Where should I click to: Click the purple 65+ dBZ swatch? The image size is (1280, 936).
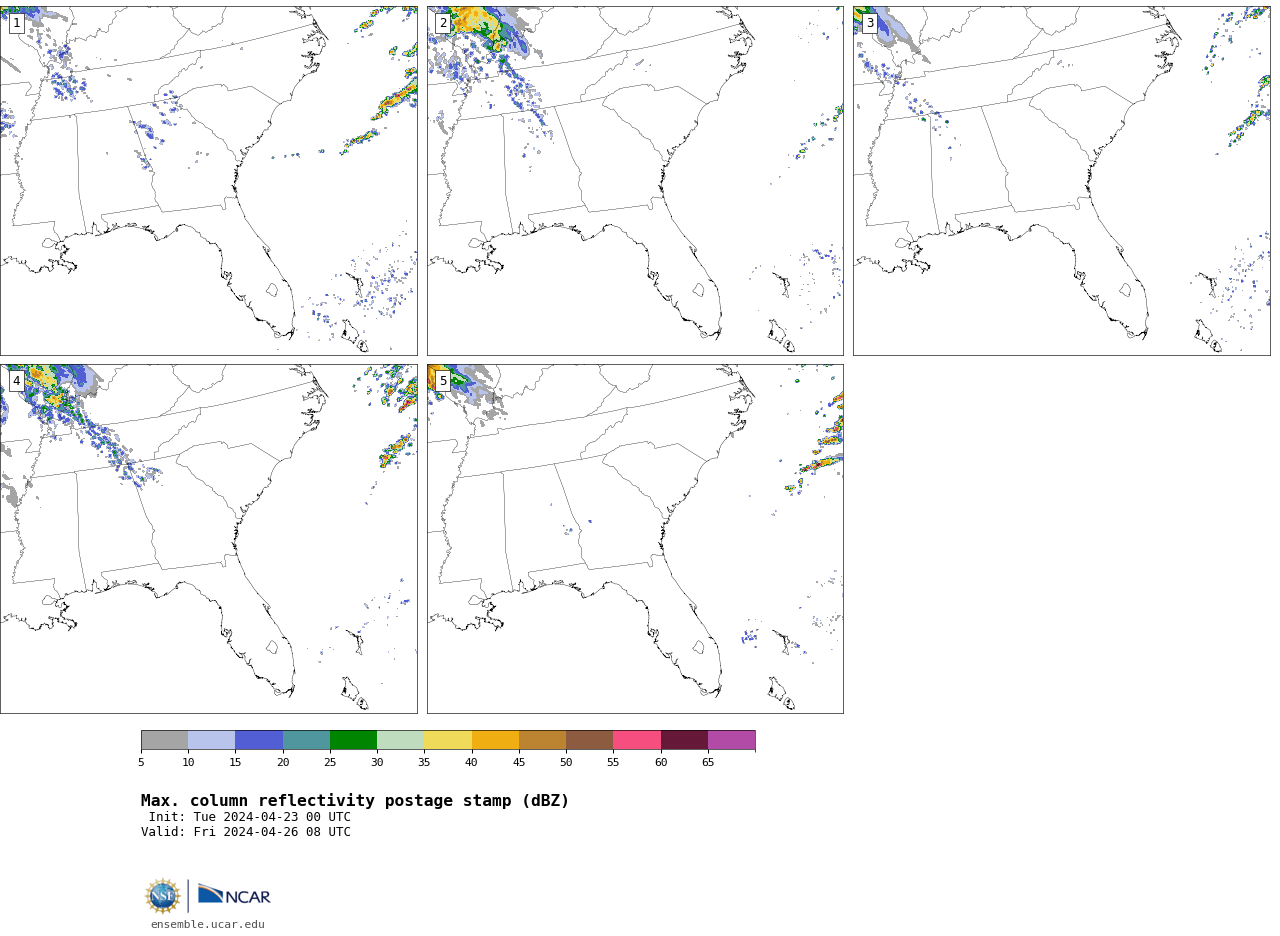click(x=731, y=740)
